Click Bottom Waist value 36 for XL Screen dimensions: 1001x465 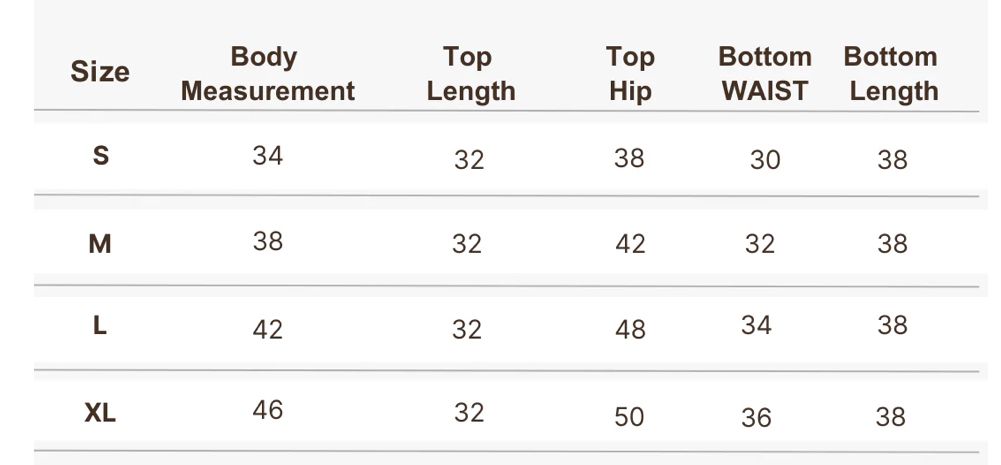click(x=756, y=418)
